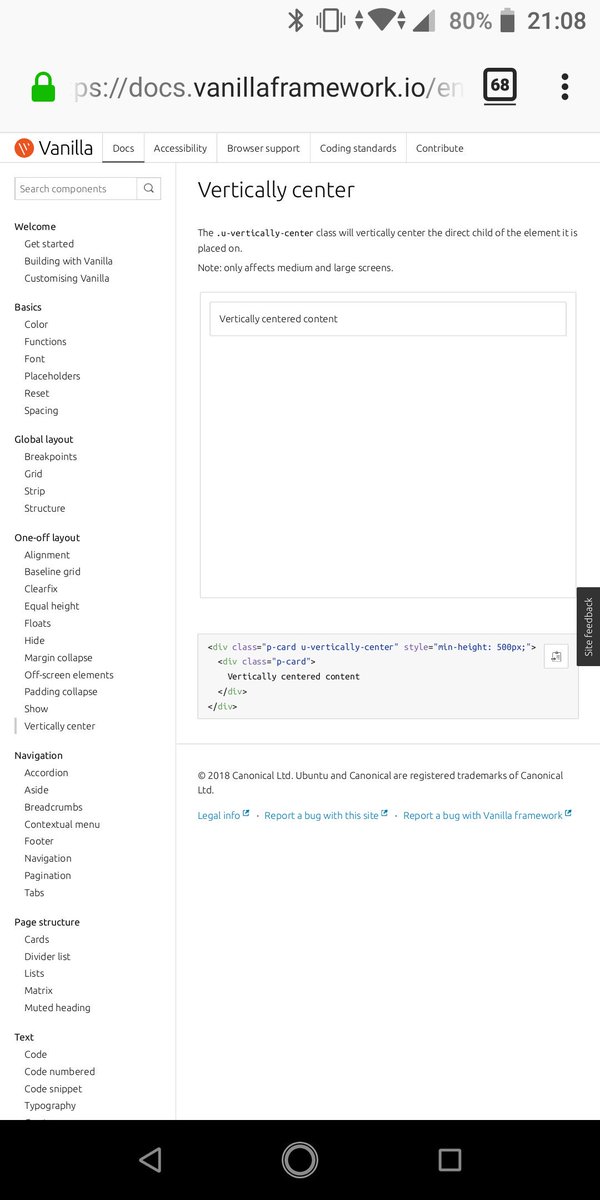Open Report a bug with Vanilla framework
This screenshot has width=600, height=1200.
click(x=487, y=815)
